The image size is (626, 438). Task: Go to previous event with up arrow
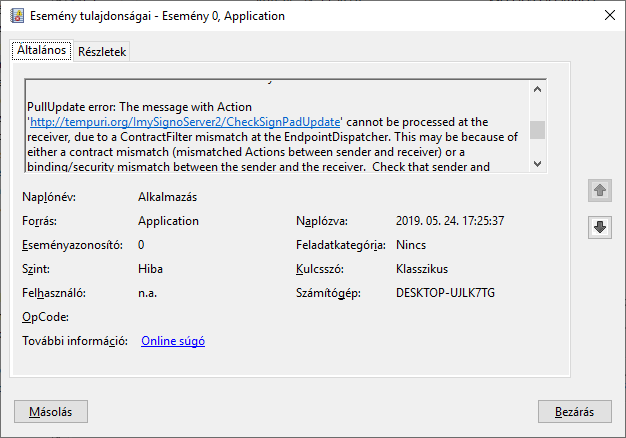599,190
